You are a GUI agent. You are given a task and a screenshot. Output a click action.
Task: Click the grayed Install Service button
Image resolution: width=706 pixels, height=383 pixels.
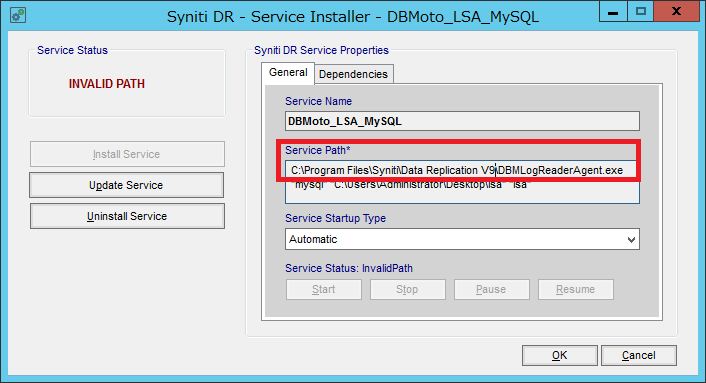coord(127,154)
